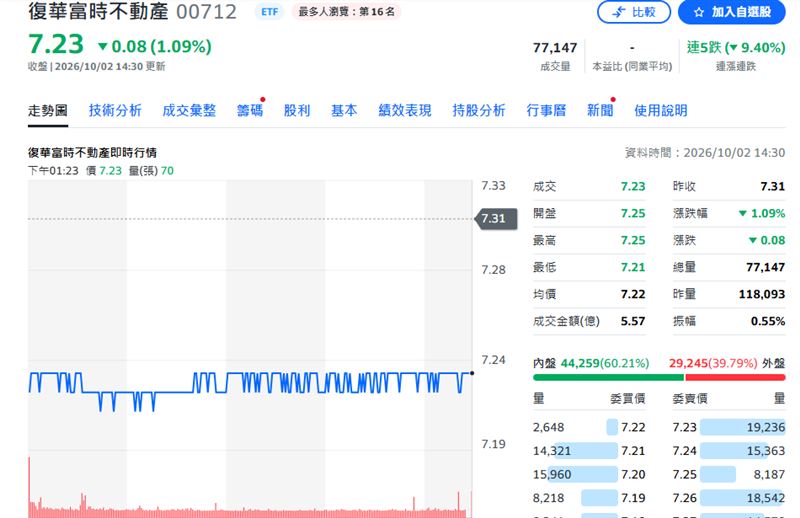Click the 最多人瀏覽：第16名 badge
This screenshot has width=800, height=518.
346,12
